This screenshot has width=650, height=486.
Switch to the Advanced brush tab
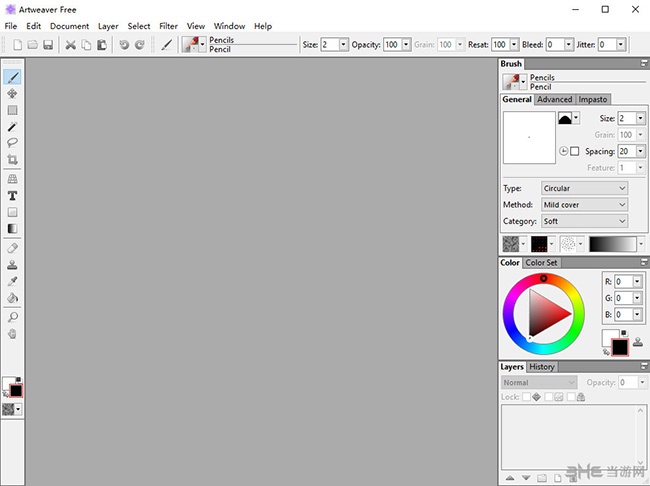coord(555,100)
